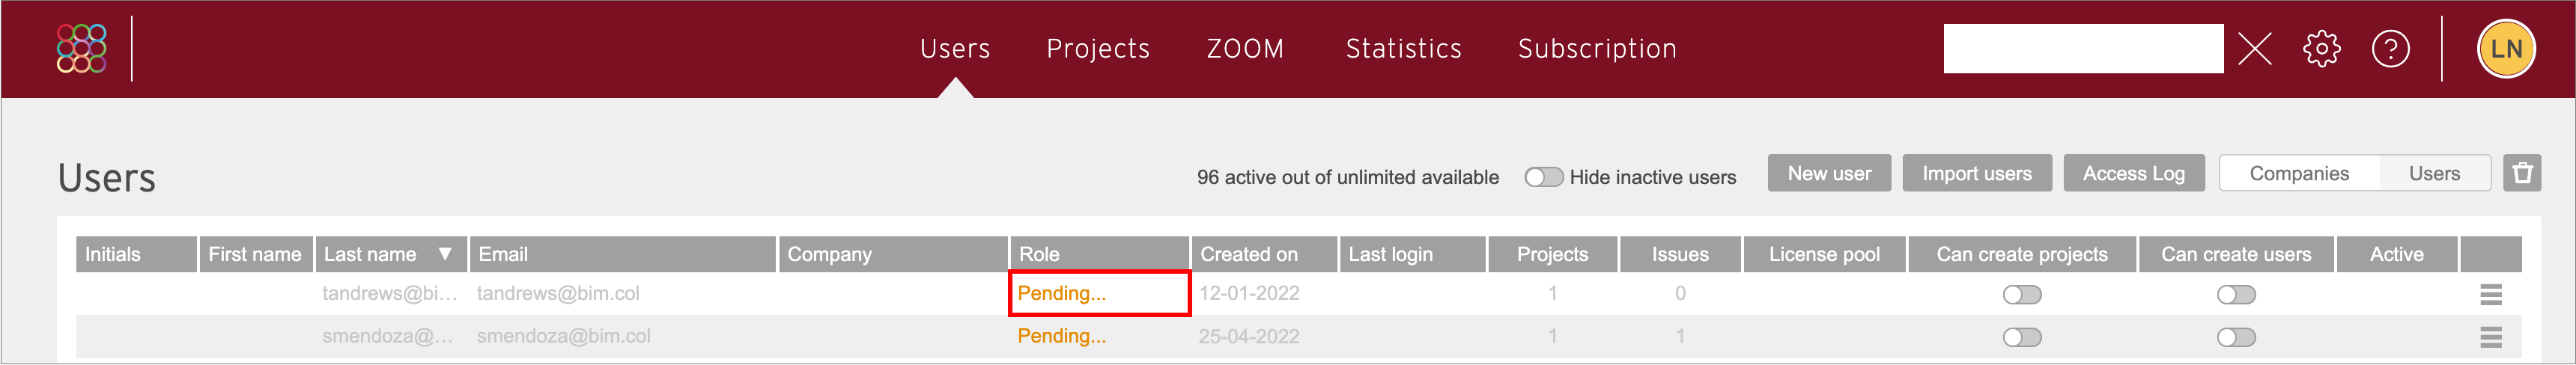Click the trash delete icon
The width and height of the screenshot is (2576, 365).
[2522, 173]
